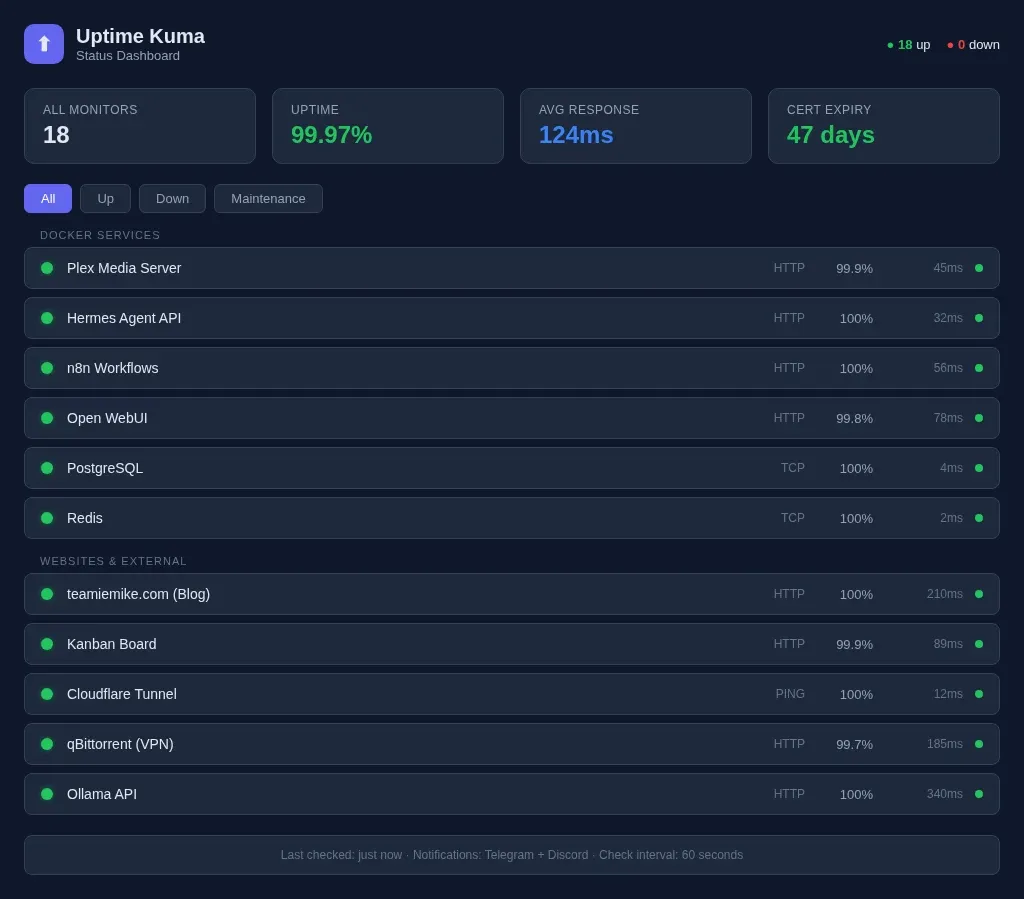Click the Ollama API status dot
The width and height of the screenshot is (1024, 899).
pos(47,794)
